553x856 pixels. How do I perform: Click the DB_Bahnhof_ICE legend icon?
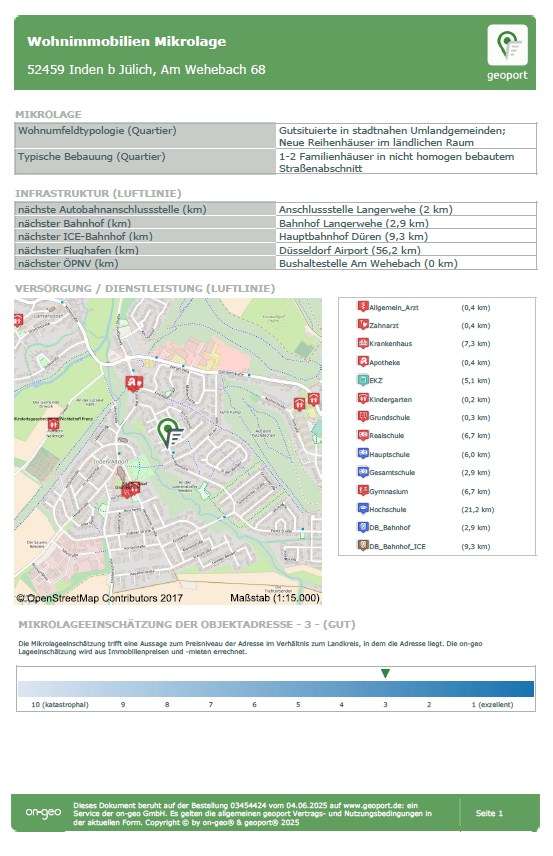(363, 545)
